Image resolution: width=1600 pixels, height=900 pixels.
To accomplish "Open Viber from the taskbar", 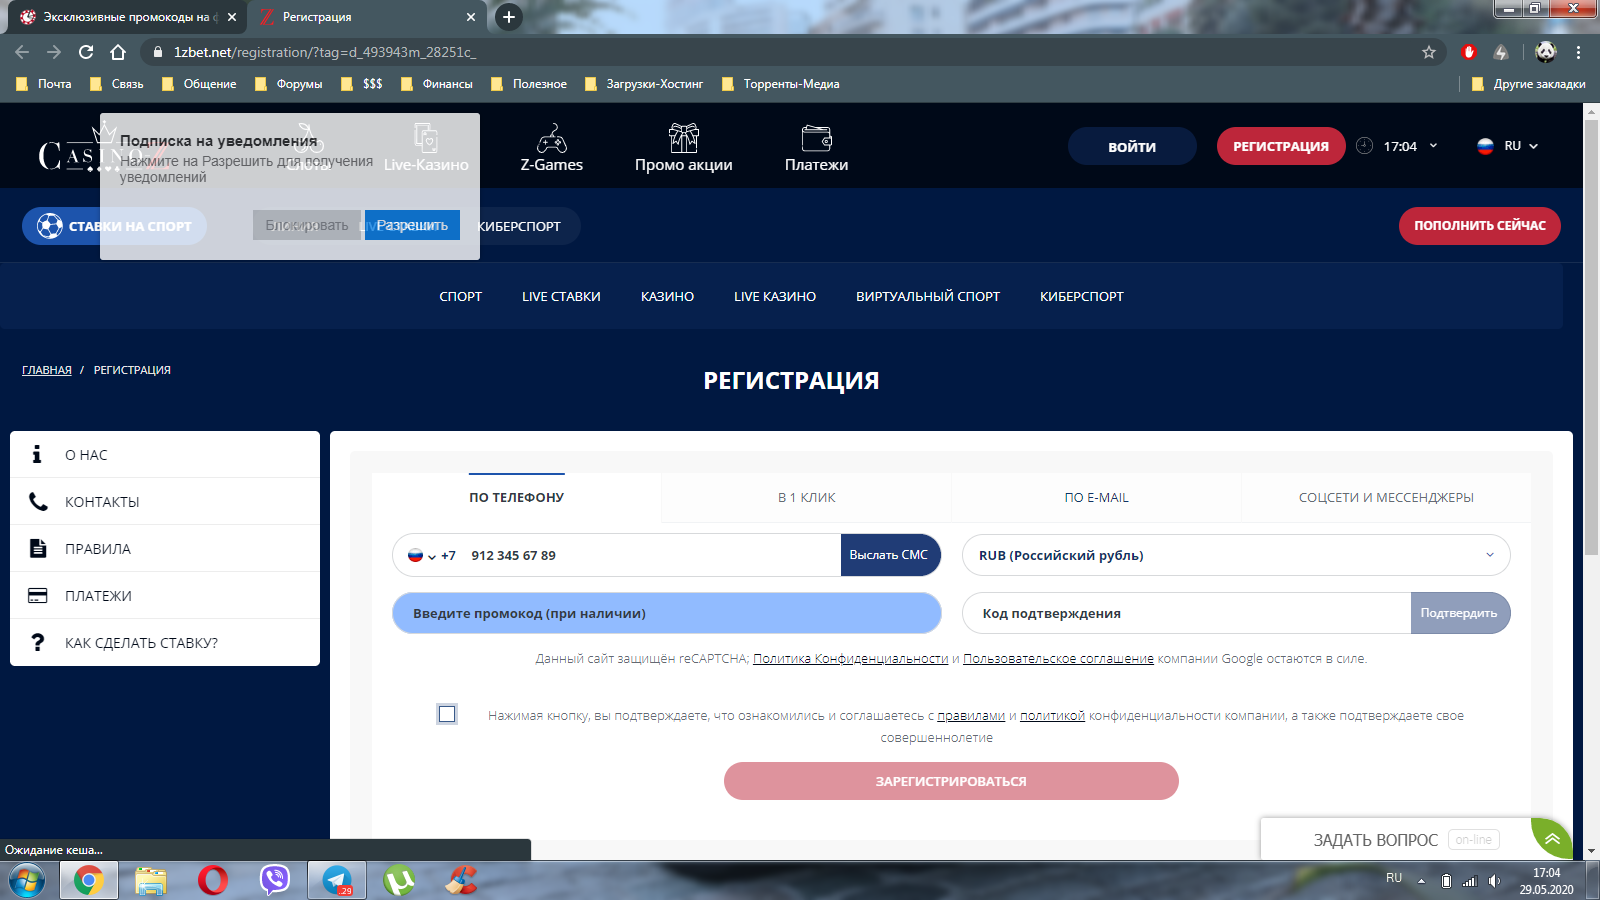I will (x=274, y=881).
